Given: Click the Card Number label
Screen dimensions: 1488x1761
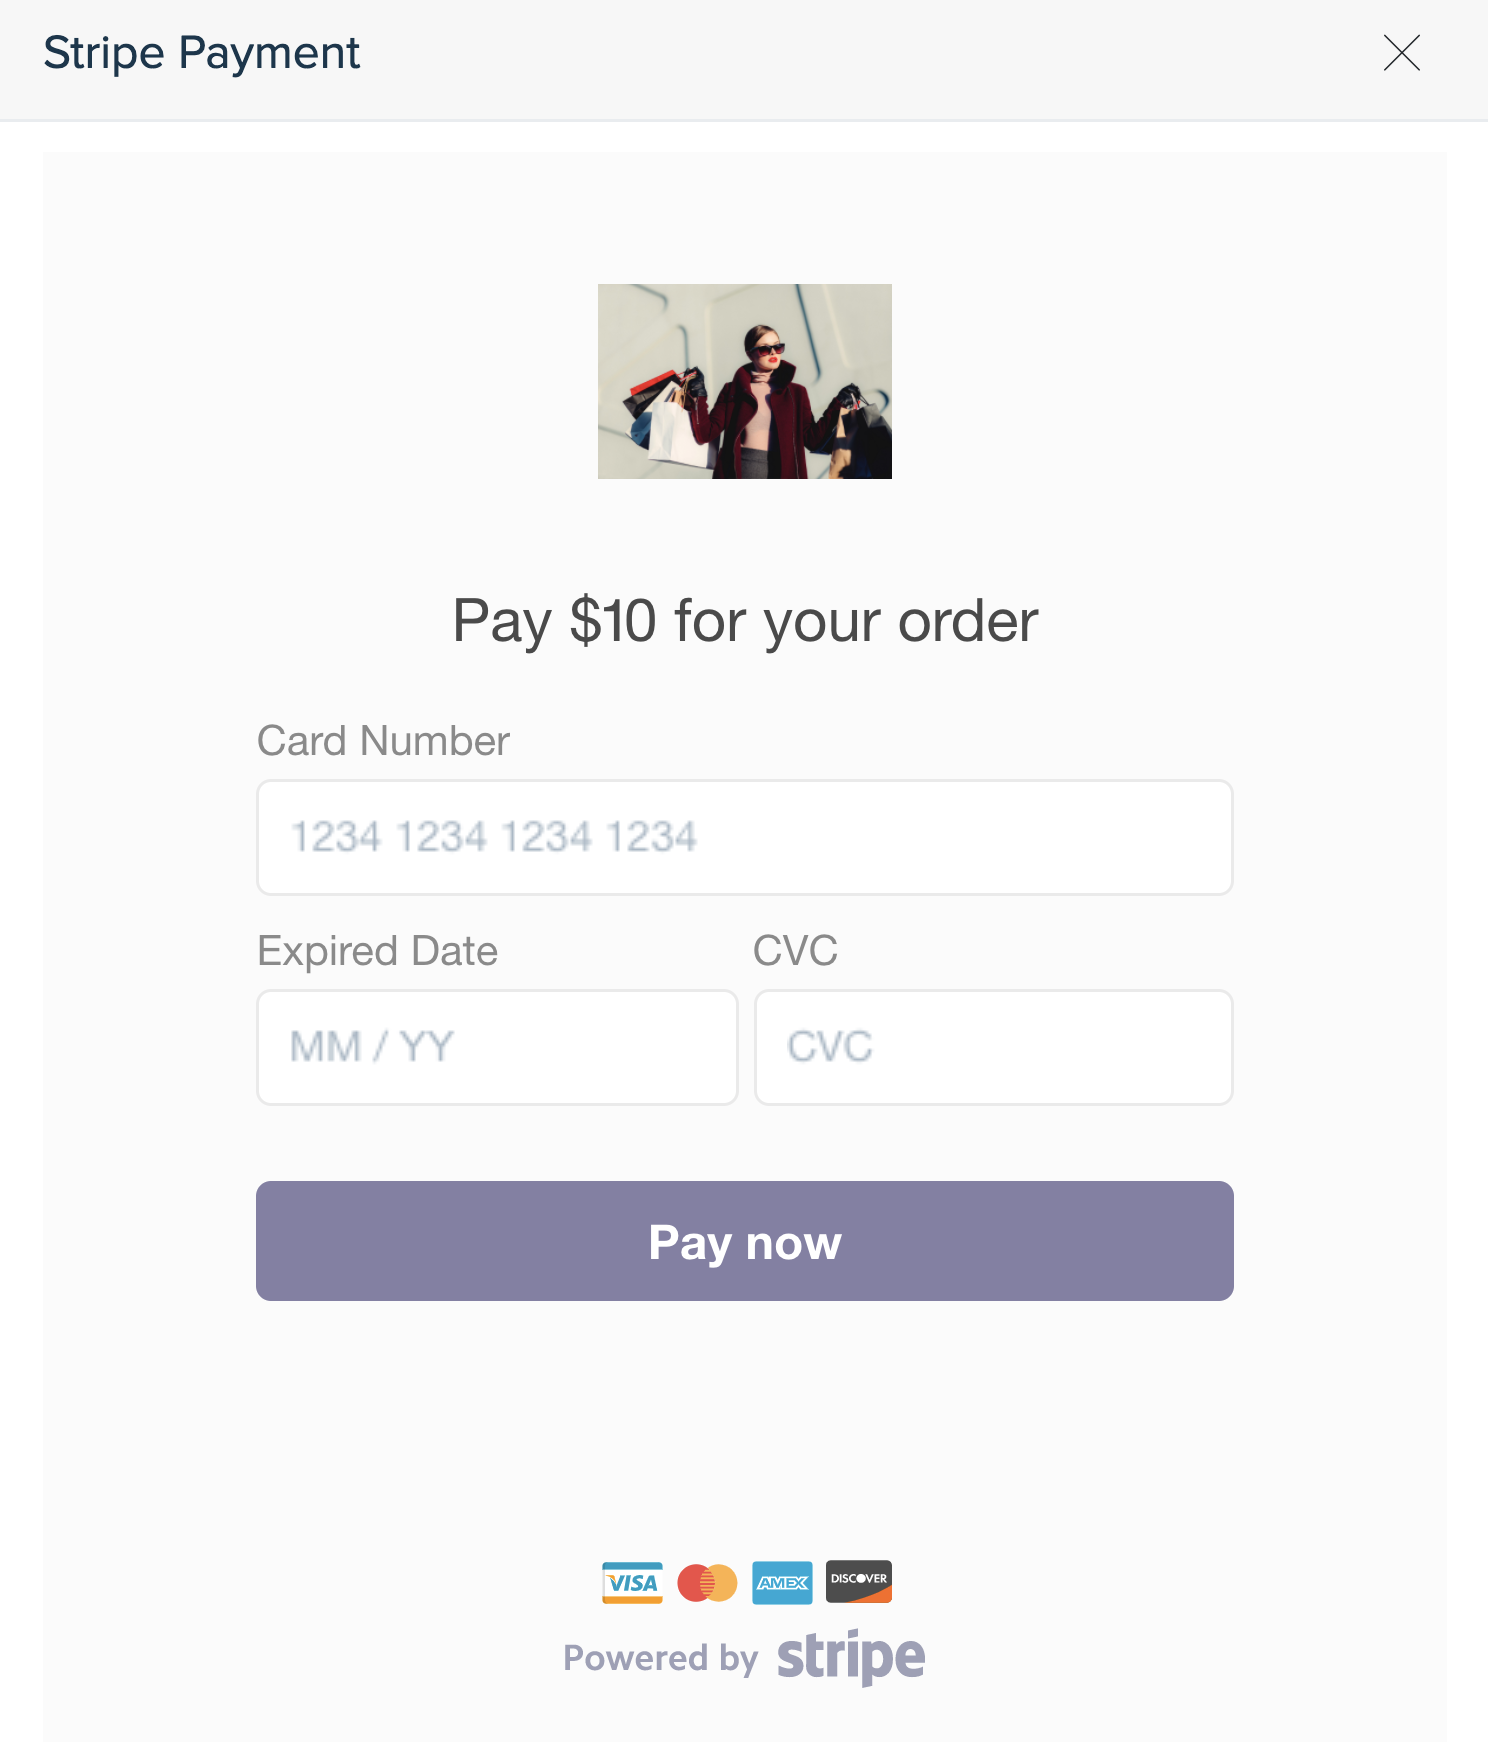Looking at the screenshot, I should [x=384, y=741].
